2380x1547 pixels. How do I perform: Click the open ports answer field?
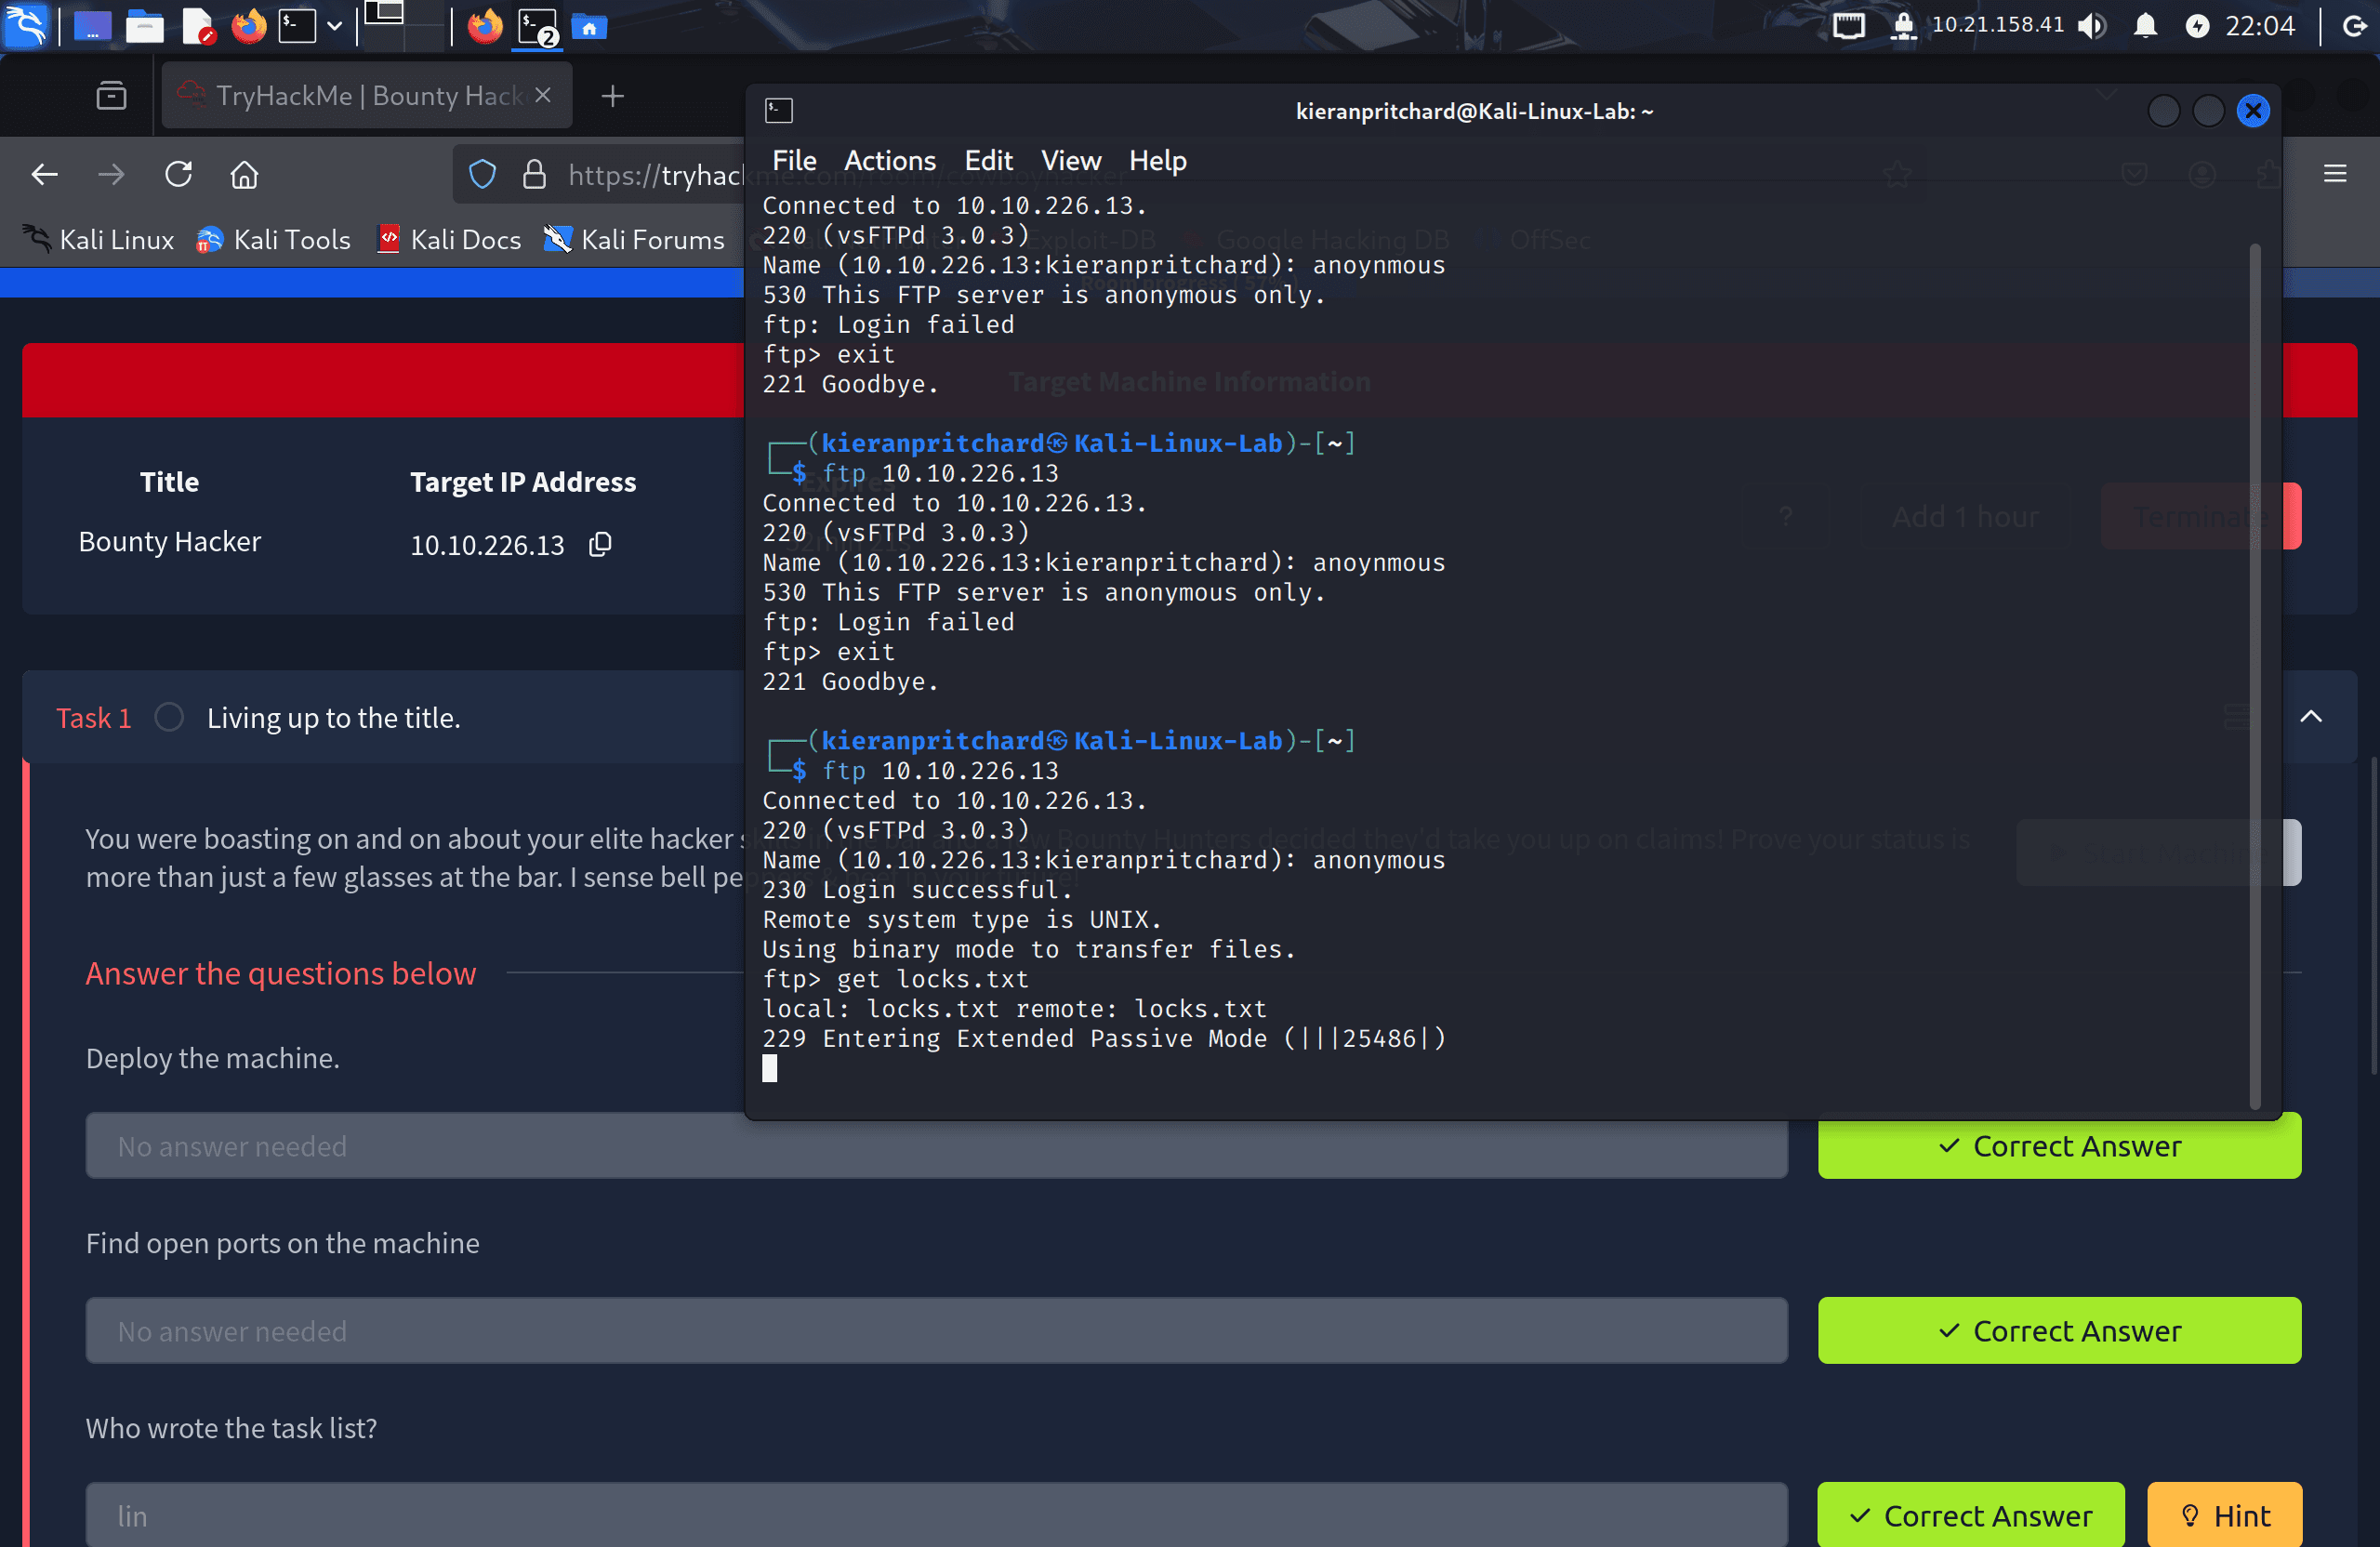click(x=936, y=1330)
